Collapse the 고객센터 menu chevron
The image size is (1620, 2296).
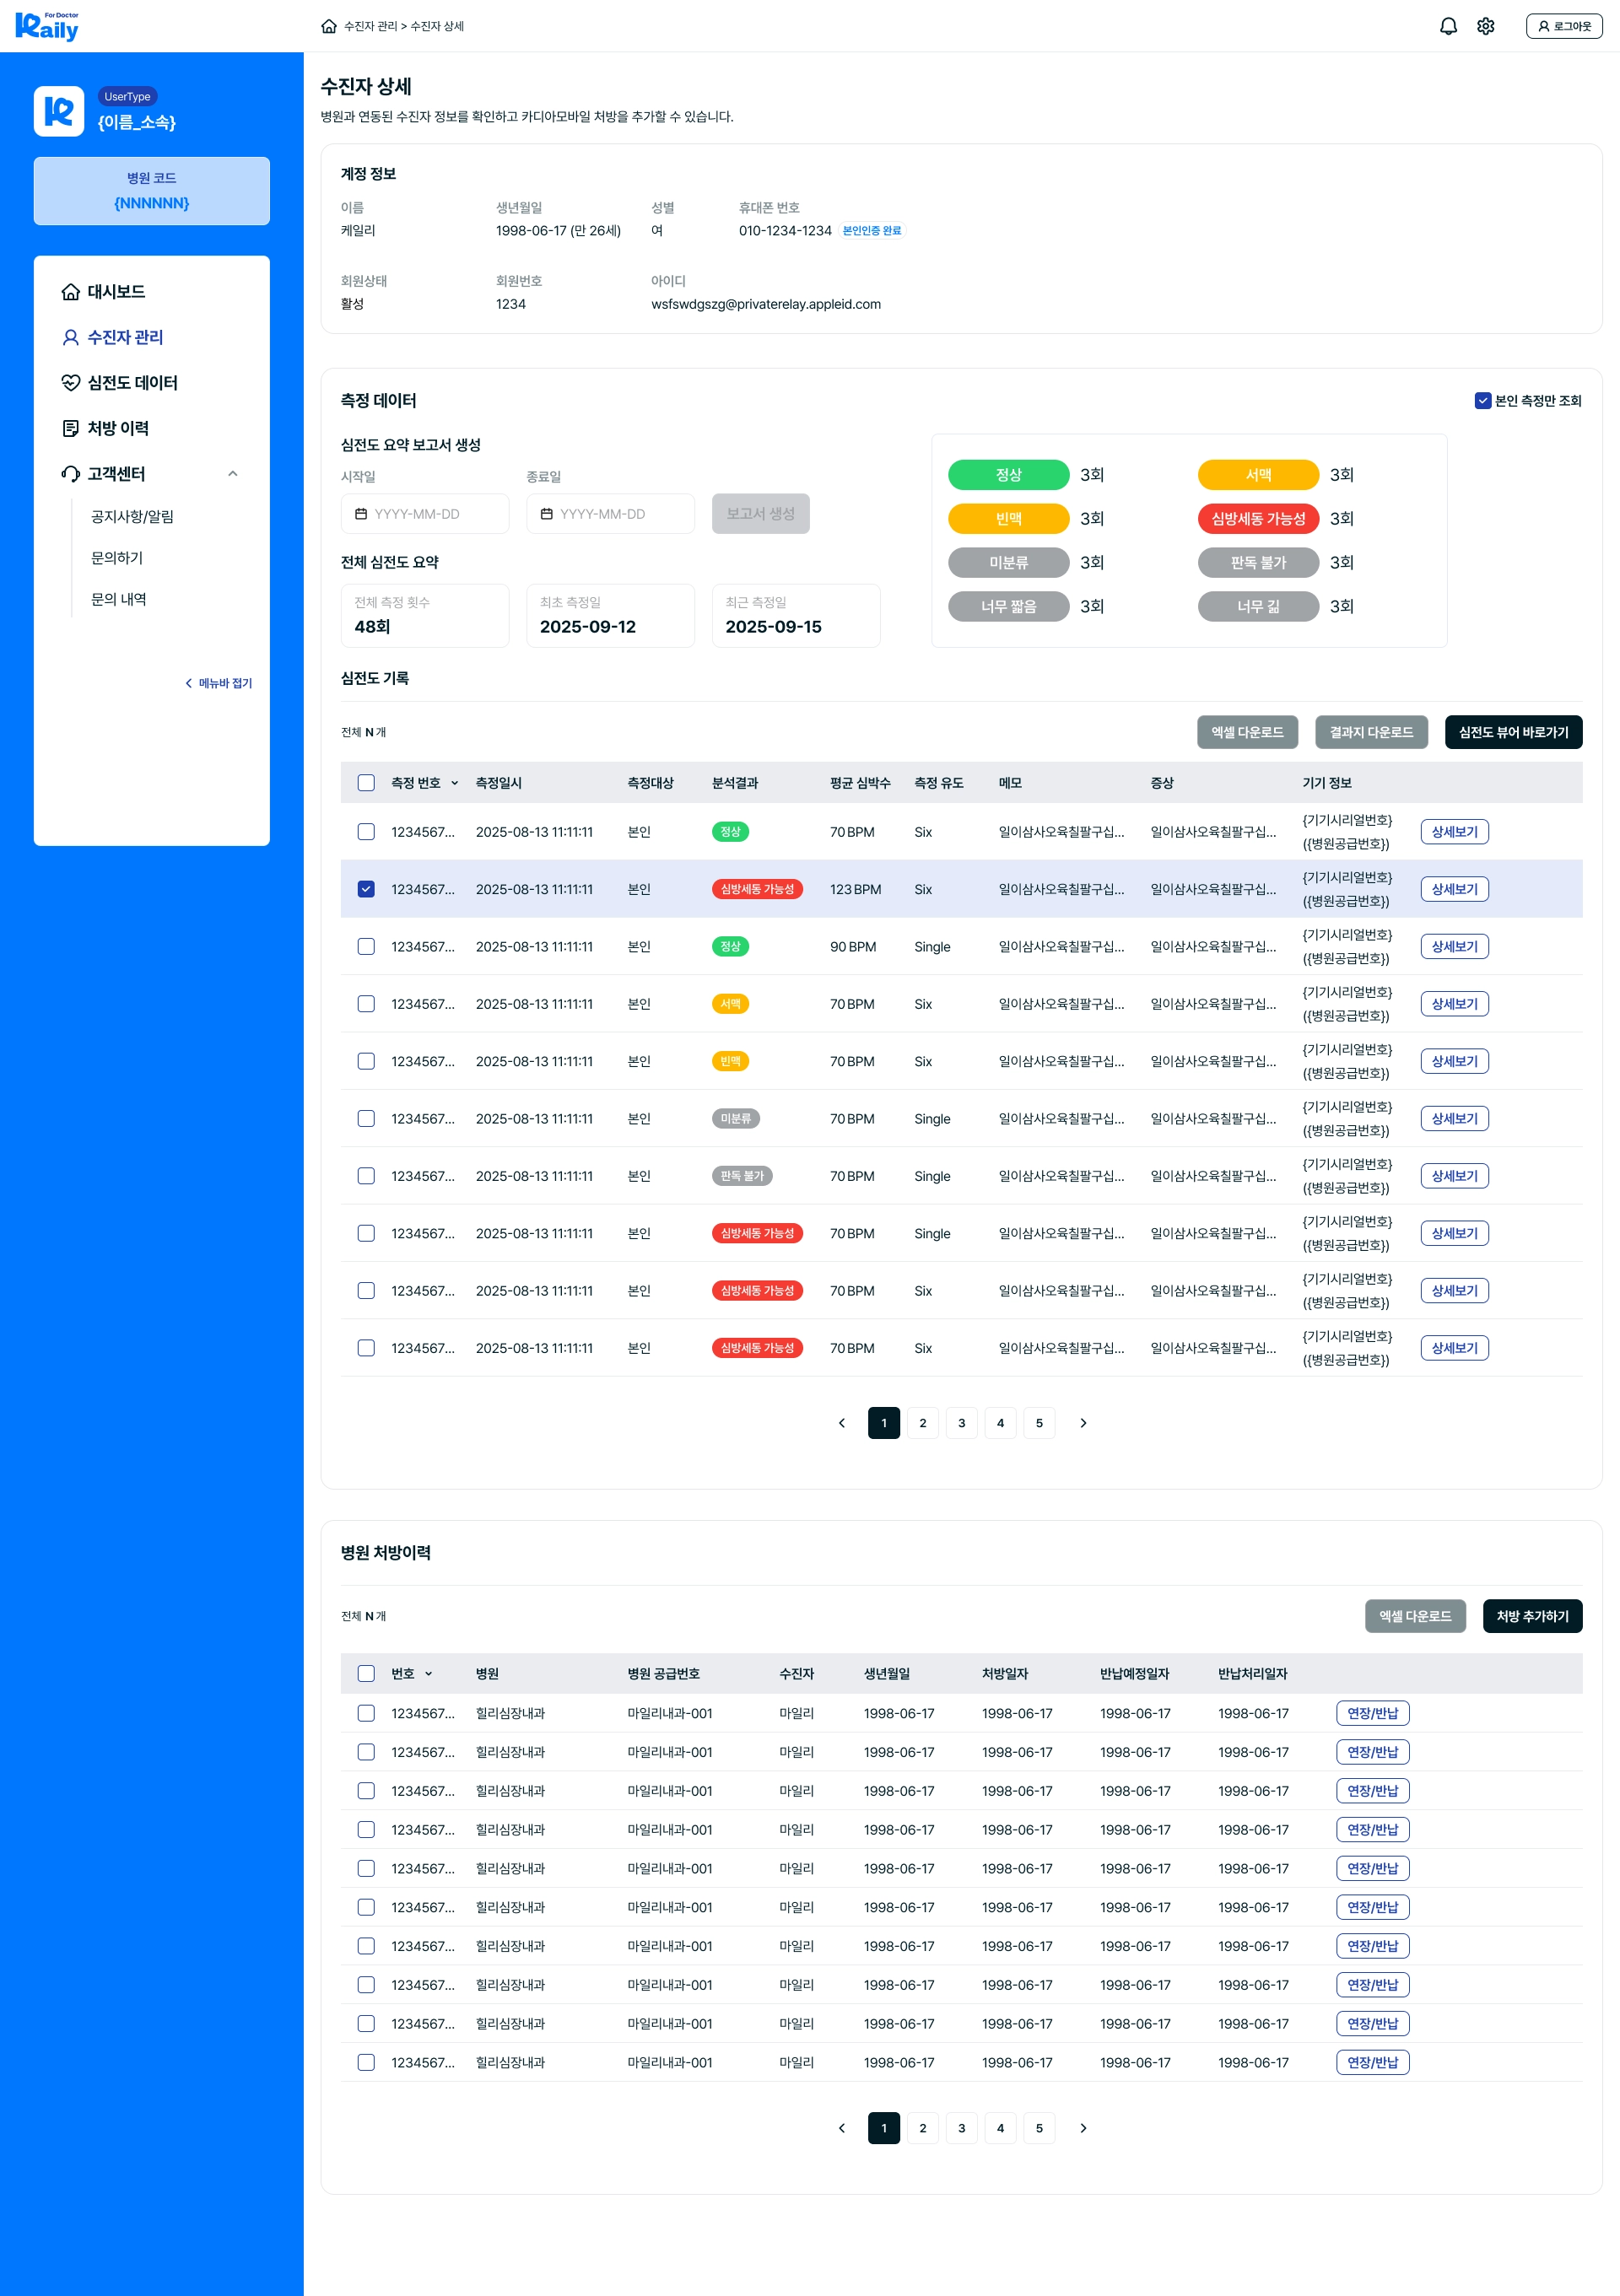coord(233,474)
